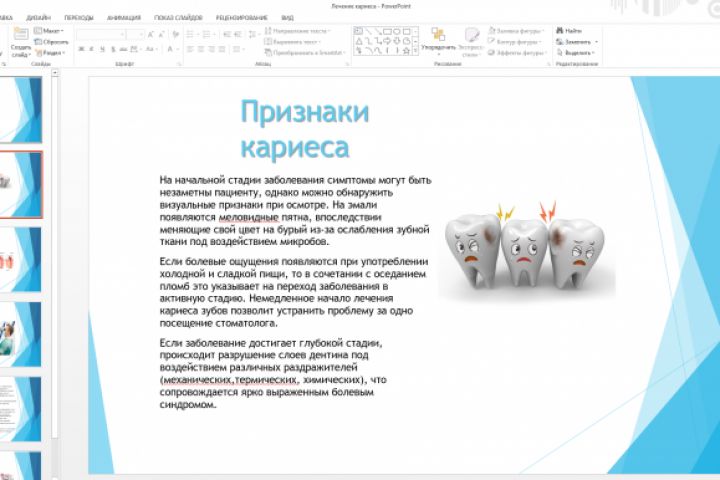Click the New Slide (Создать слайд) icon

tap(21, 34)
